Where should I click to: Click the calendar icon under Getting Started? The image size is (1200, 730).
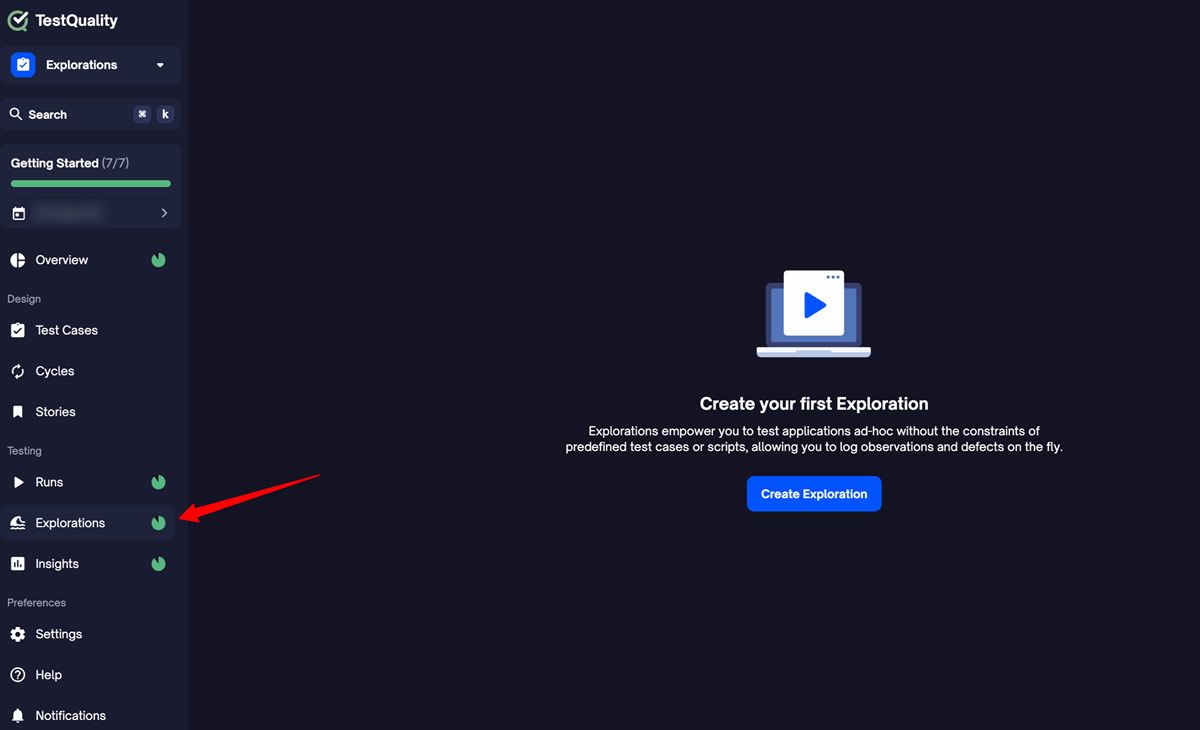(x=18, y=213)
